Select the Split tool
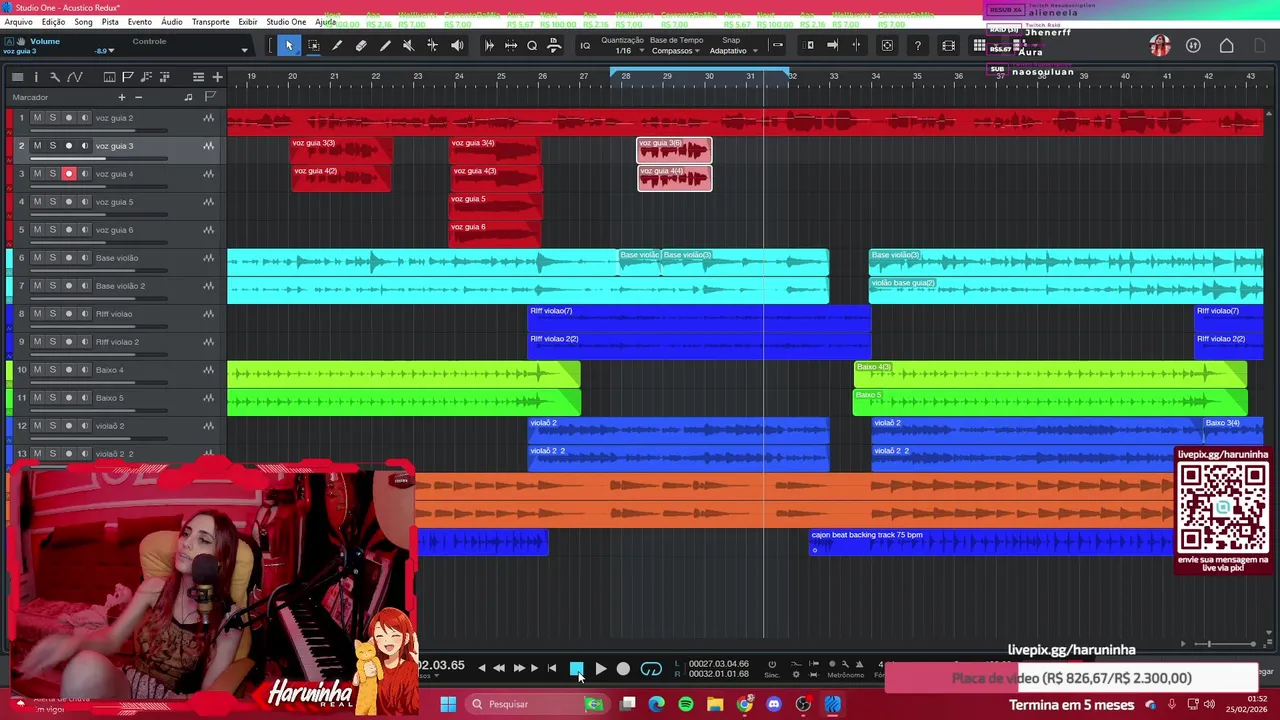The height and width of the screenshot is (720, 1280). point(337,46)
